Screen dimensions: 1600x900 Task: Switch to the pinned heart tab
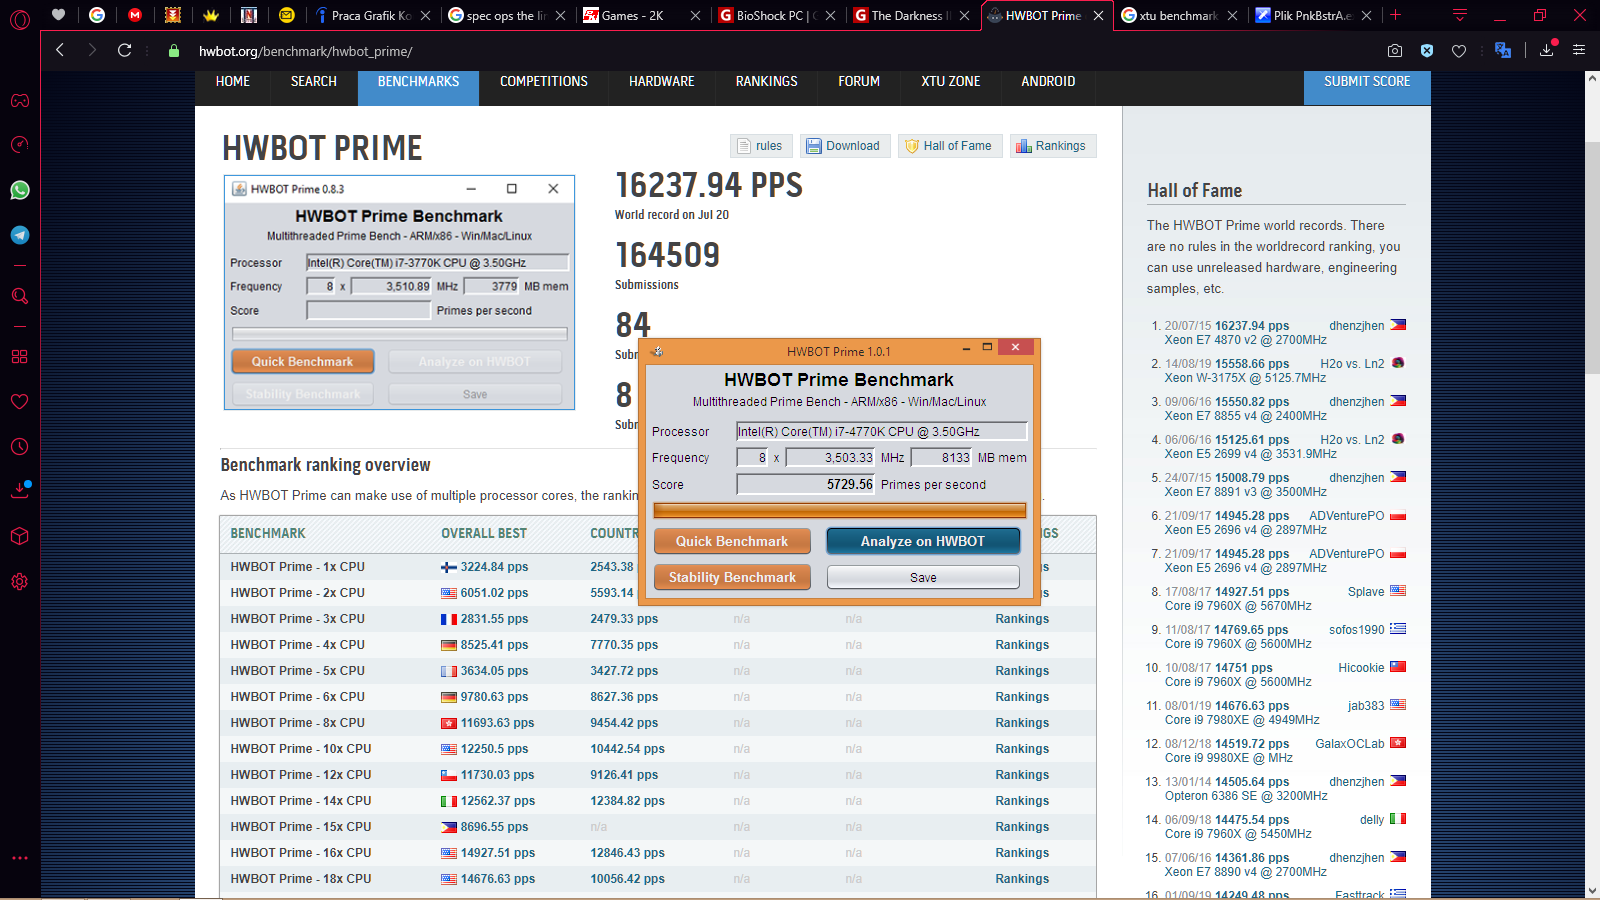58,15
